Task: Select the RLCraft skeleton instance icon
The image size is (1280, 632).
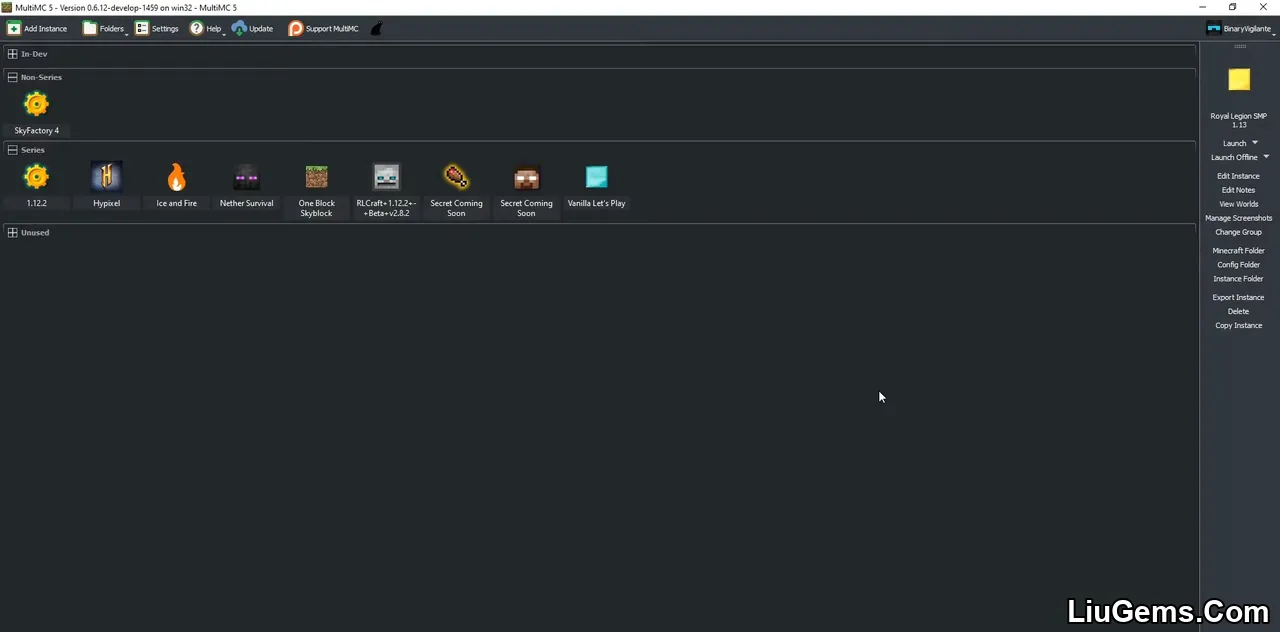Action: (386, 177)
